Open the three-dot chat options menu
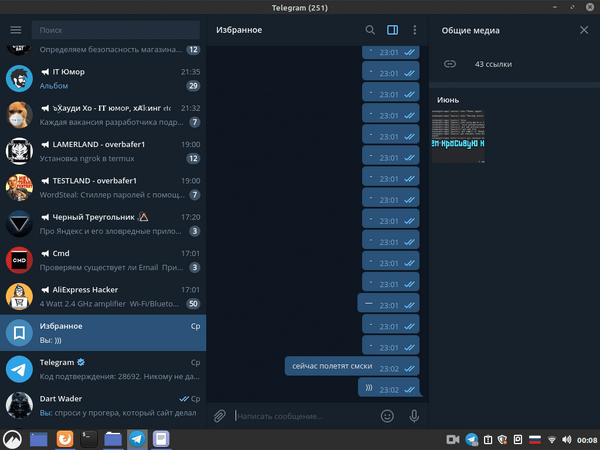 pos(414,30)
